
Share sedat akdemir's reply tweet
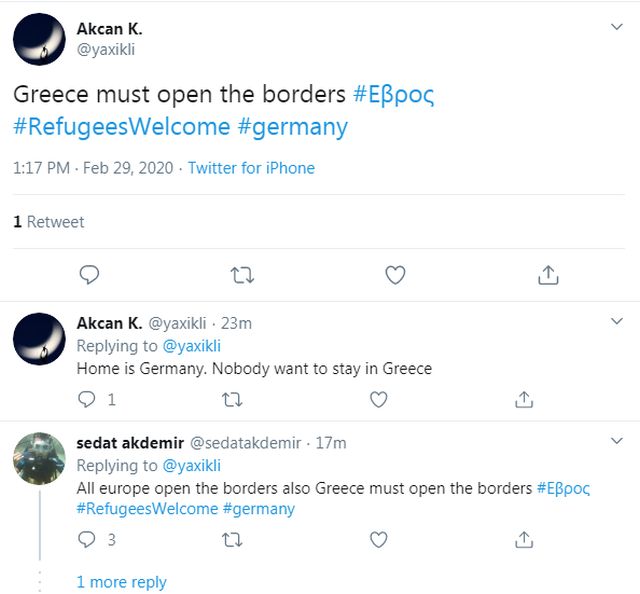tap(523, 539)
